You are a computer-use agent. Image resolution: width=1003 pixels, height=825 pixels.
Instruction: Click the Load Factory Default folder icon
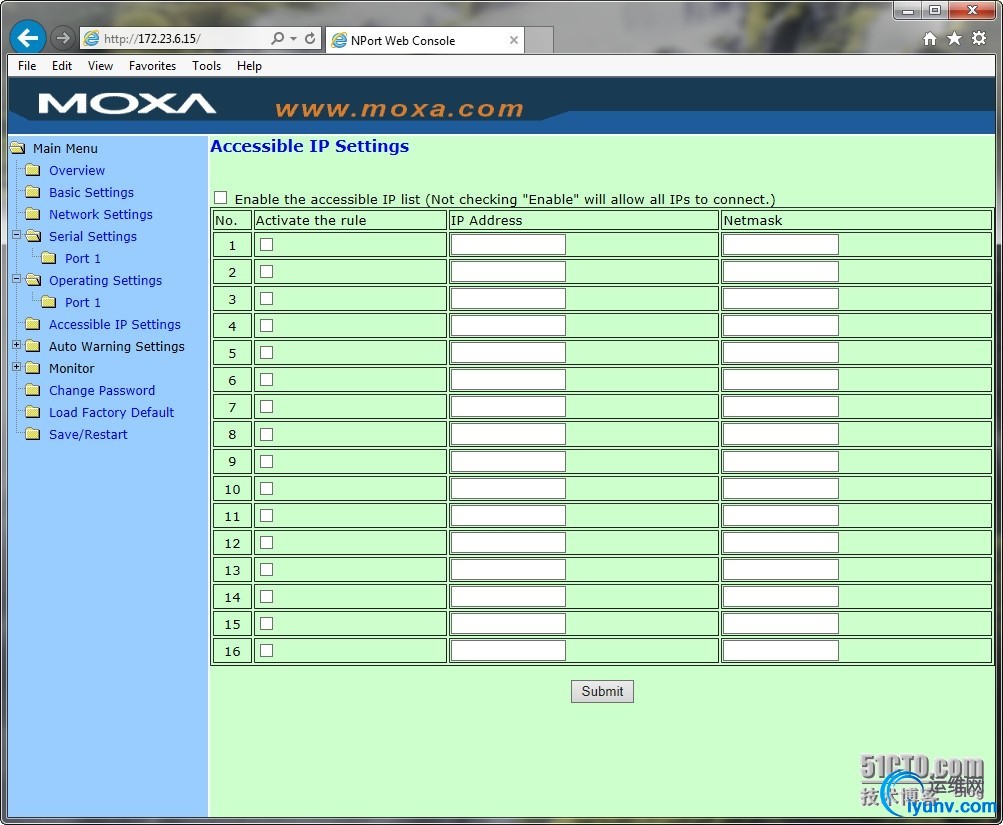point(33,412)
